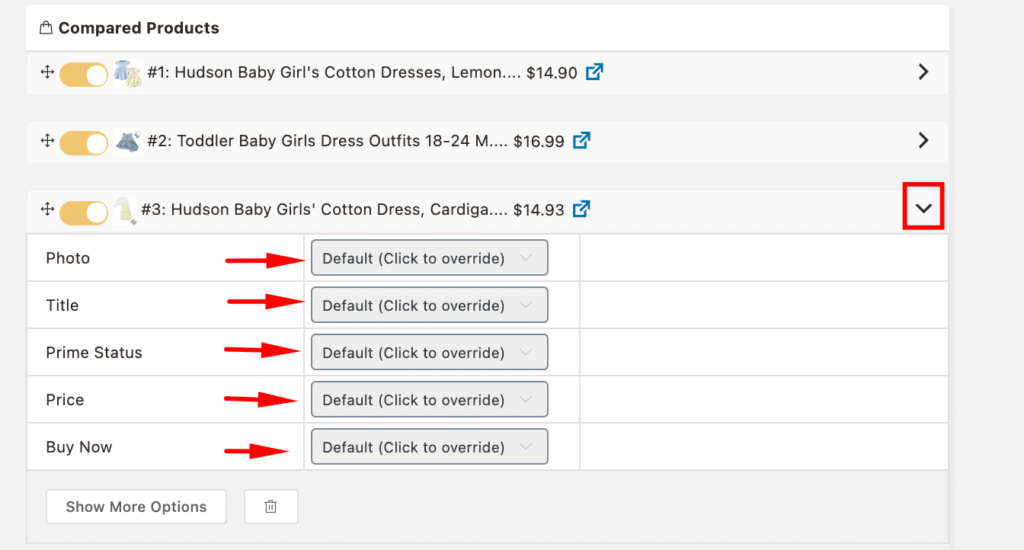Open external link for #1 Hudson Baby Girl's Cotton Dresses
Image resolution: width=1024 pixels, height=550 pixels.
point(594,72)
